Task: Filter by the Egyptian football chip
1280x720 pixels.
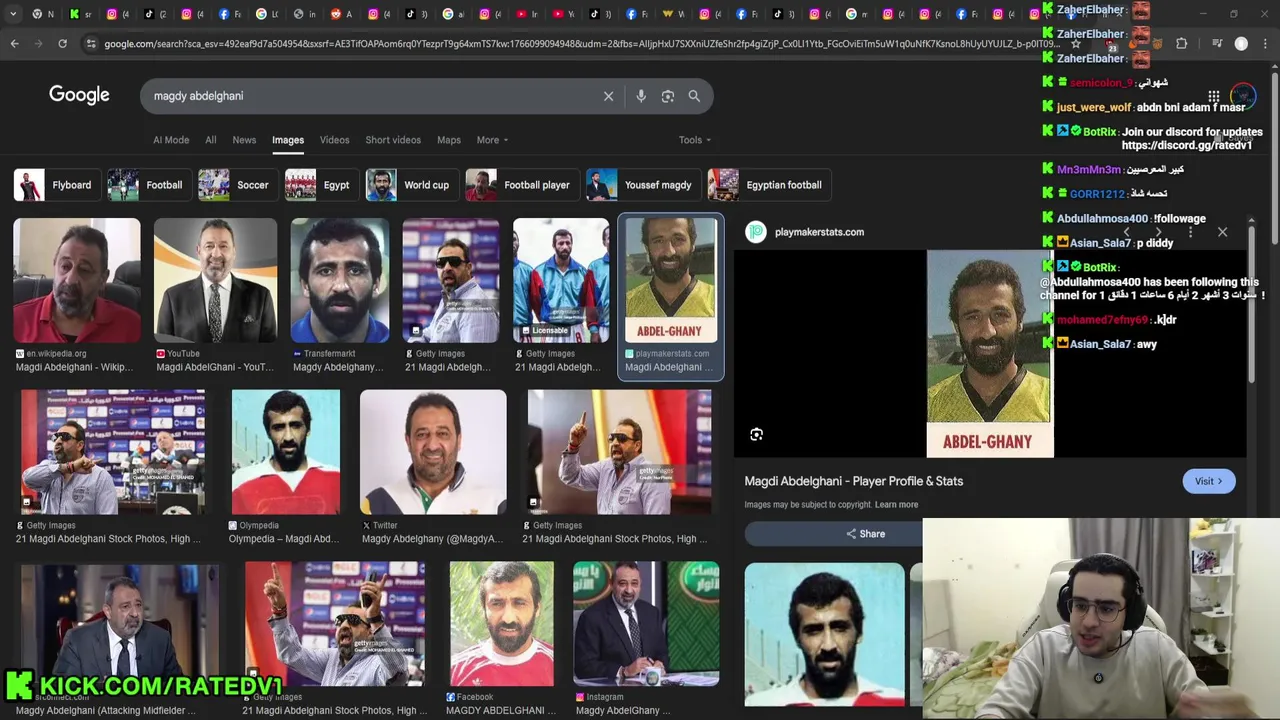Action: [768, 185]
